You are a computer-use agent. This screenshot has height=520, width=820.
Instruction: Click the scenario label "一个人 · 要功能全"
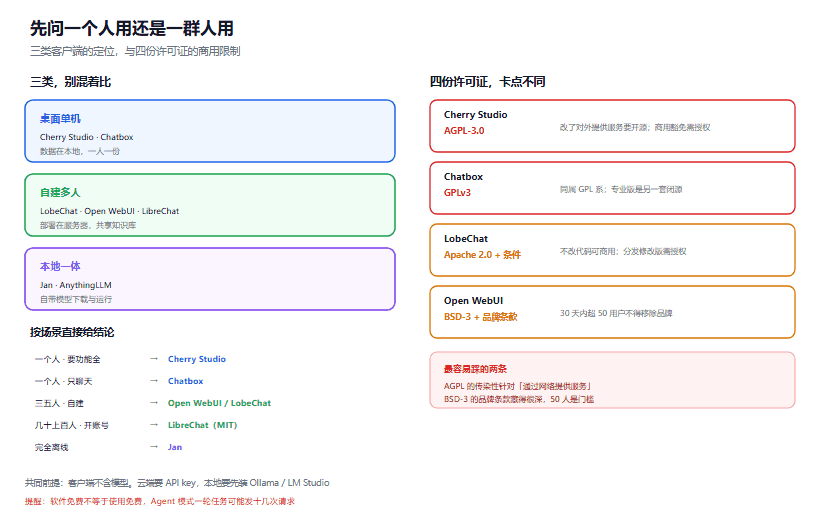point(67,359)
